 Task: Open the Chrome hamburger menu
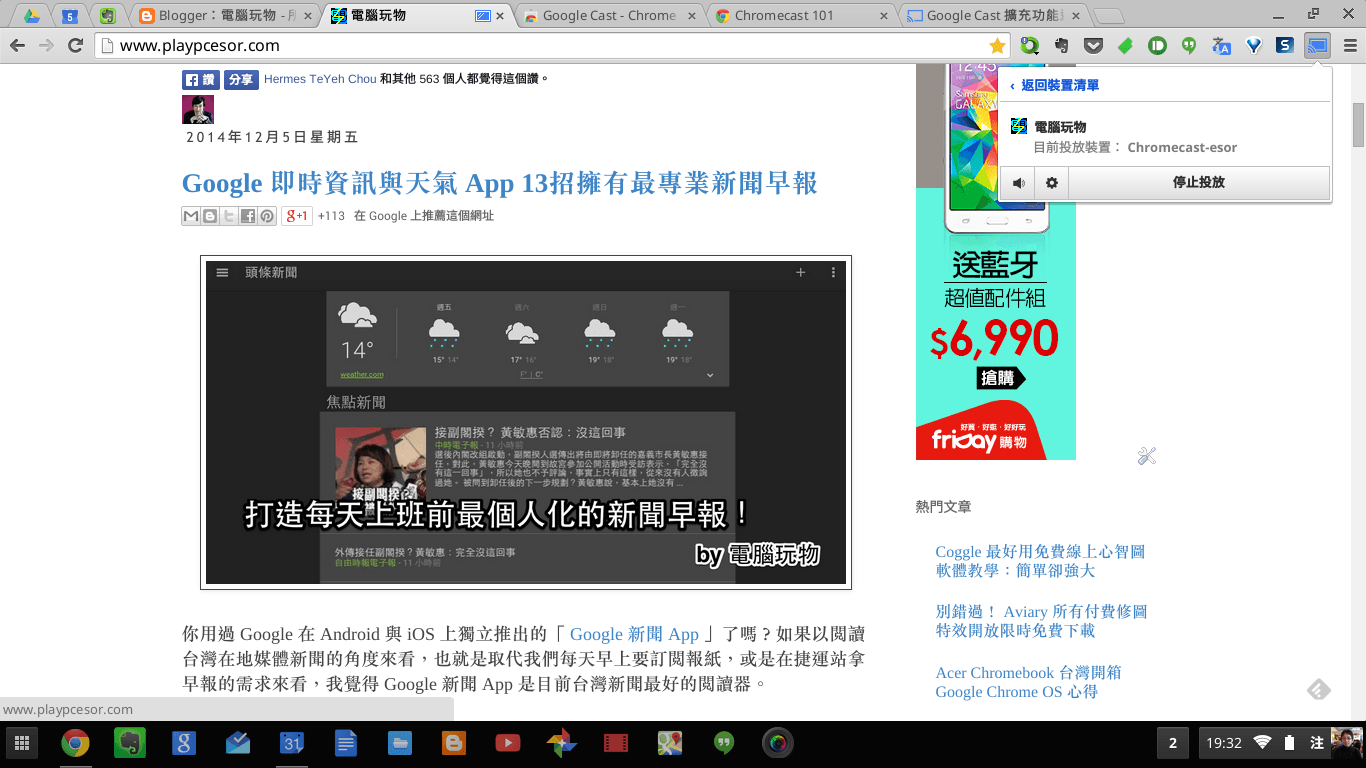(1350, 46)
